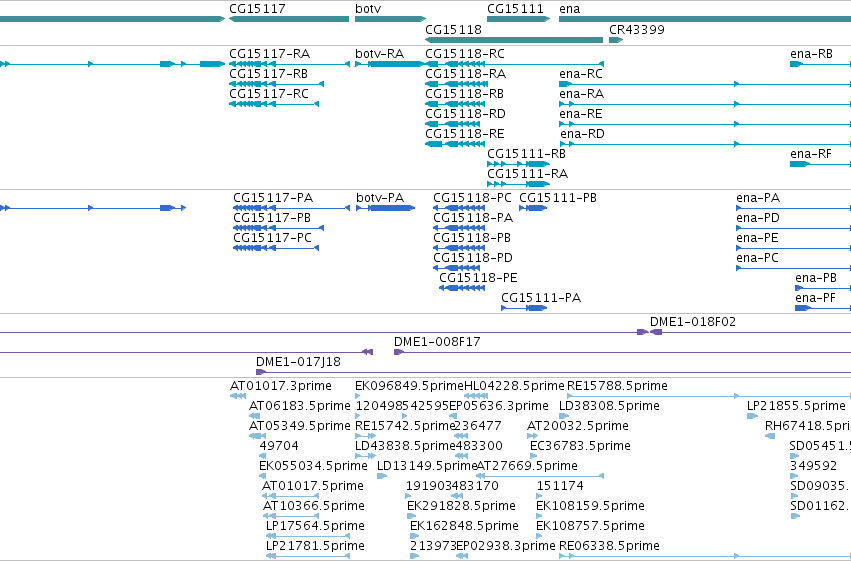Click the ena-RE transcript label
This screenshot has height=561, width=851.
click(581, 114)
